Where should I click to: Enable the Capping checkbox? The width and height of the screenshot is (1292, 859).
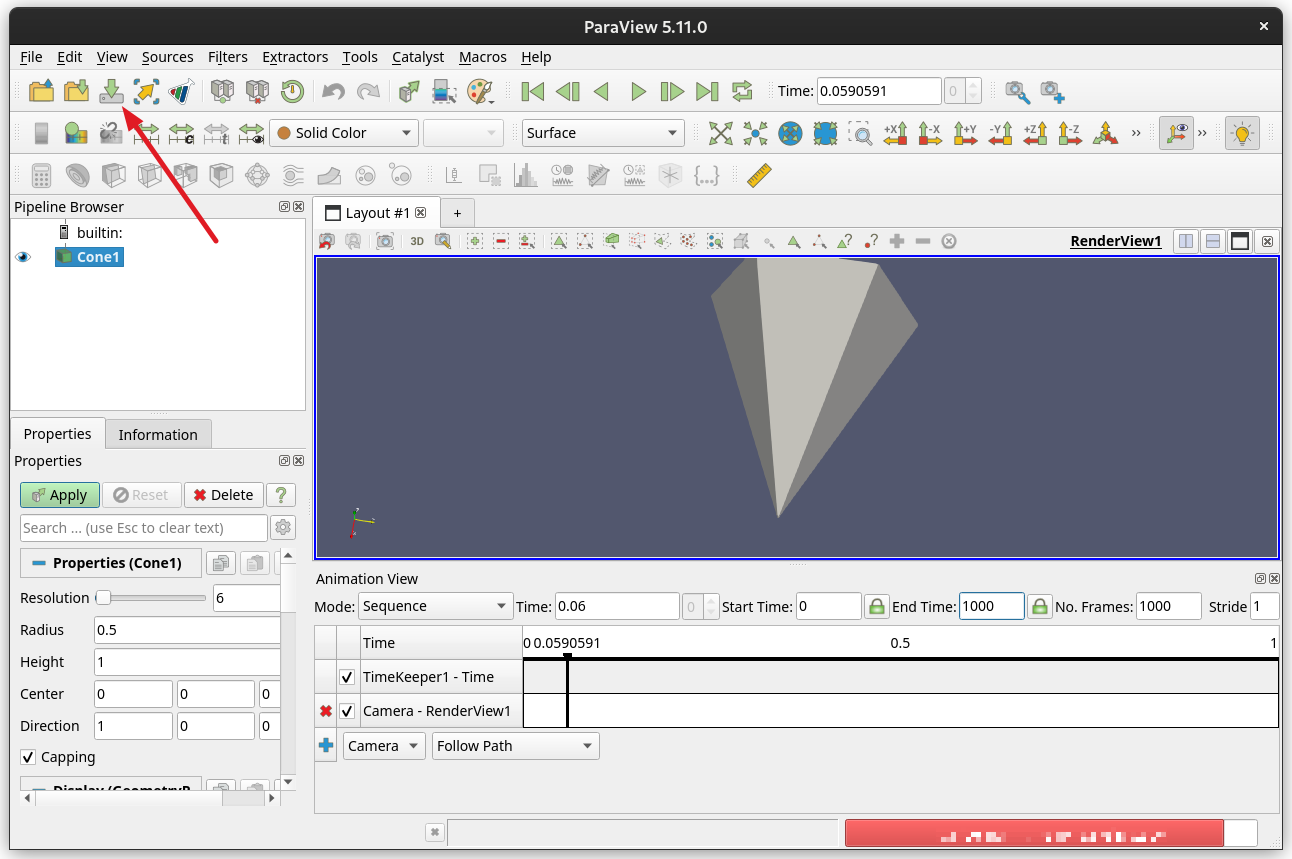(x=28, y=757)
